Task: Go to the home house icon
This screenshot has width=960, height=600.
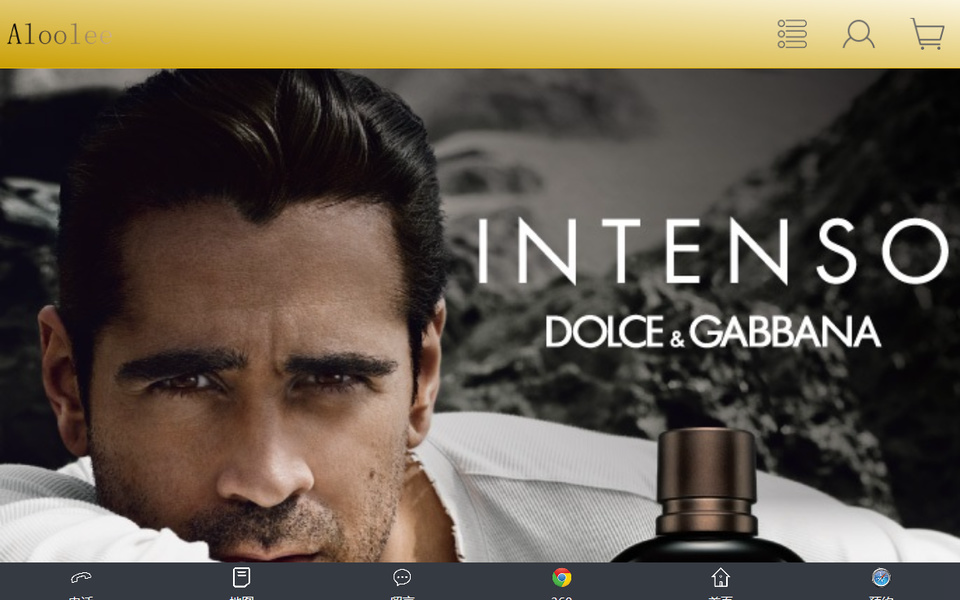Action: pyautogui.click(x=720, y=577)
